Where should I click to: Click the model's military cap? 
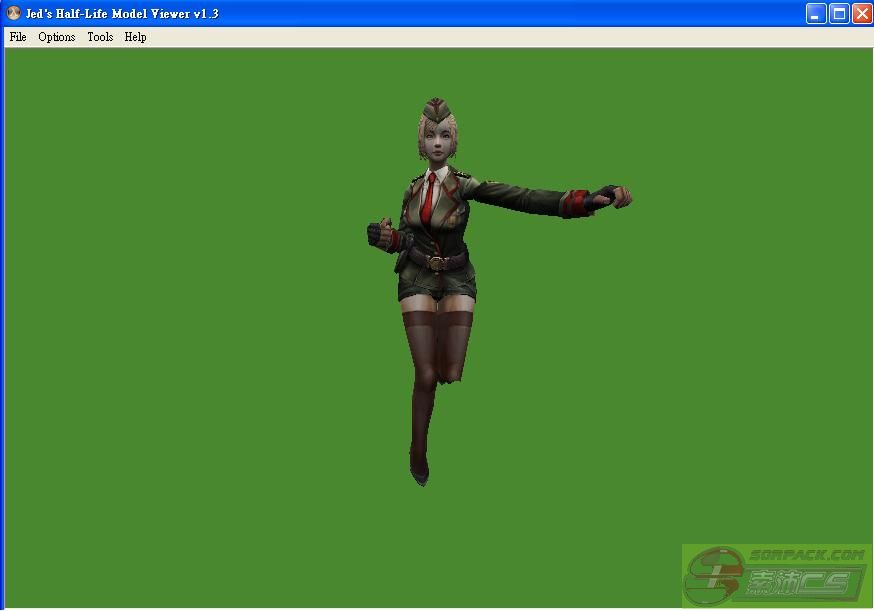[437, 108]
